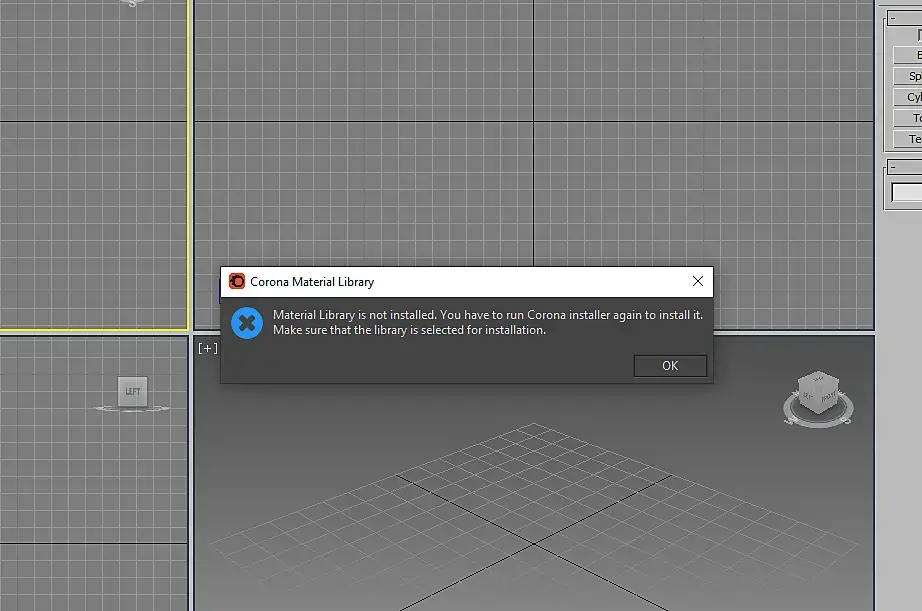Click the Cylinder (Cyl) object button

click(908, 97)
